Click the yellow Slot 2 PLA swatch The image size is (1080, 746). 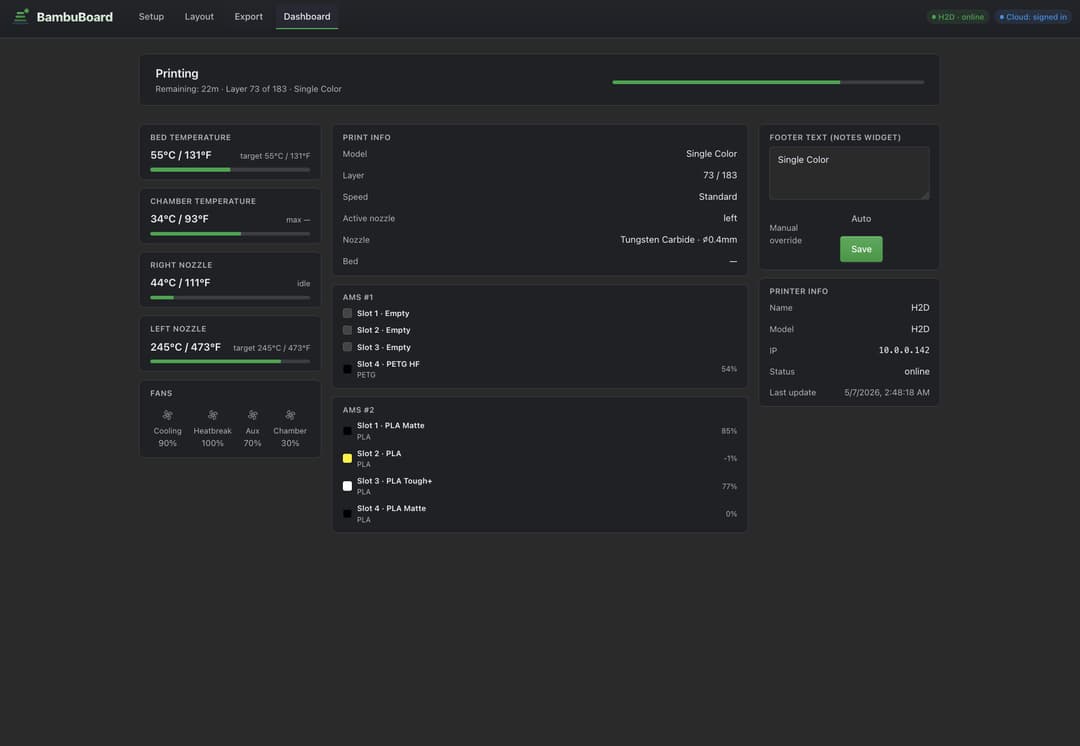347,458
